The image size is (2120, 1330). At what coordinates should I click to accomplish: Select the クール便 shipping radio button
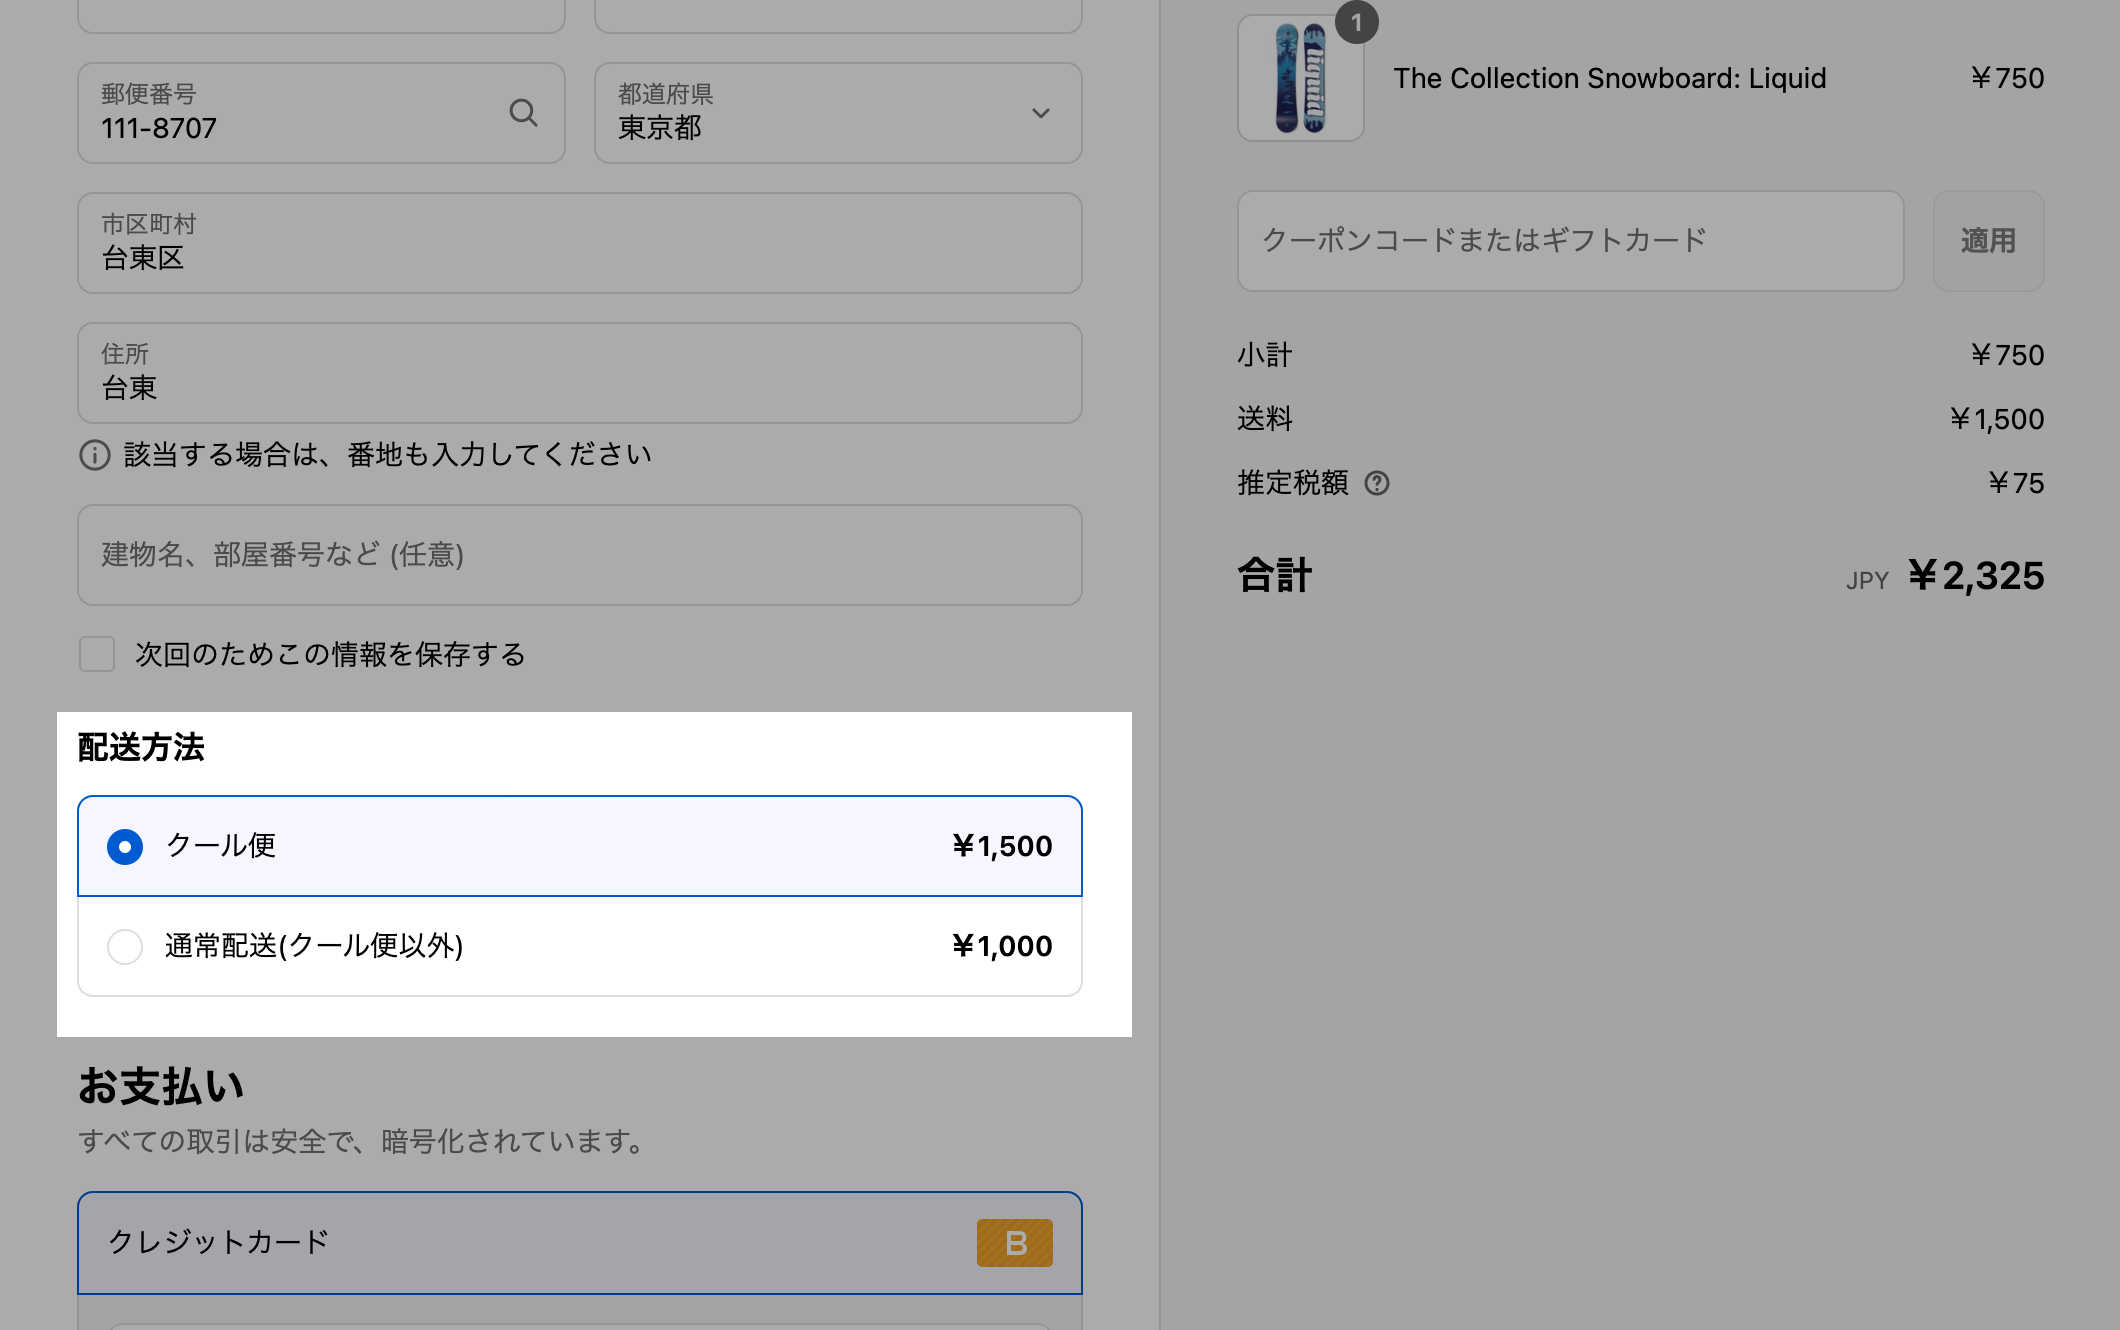pos(125,846)
